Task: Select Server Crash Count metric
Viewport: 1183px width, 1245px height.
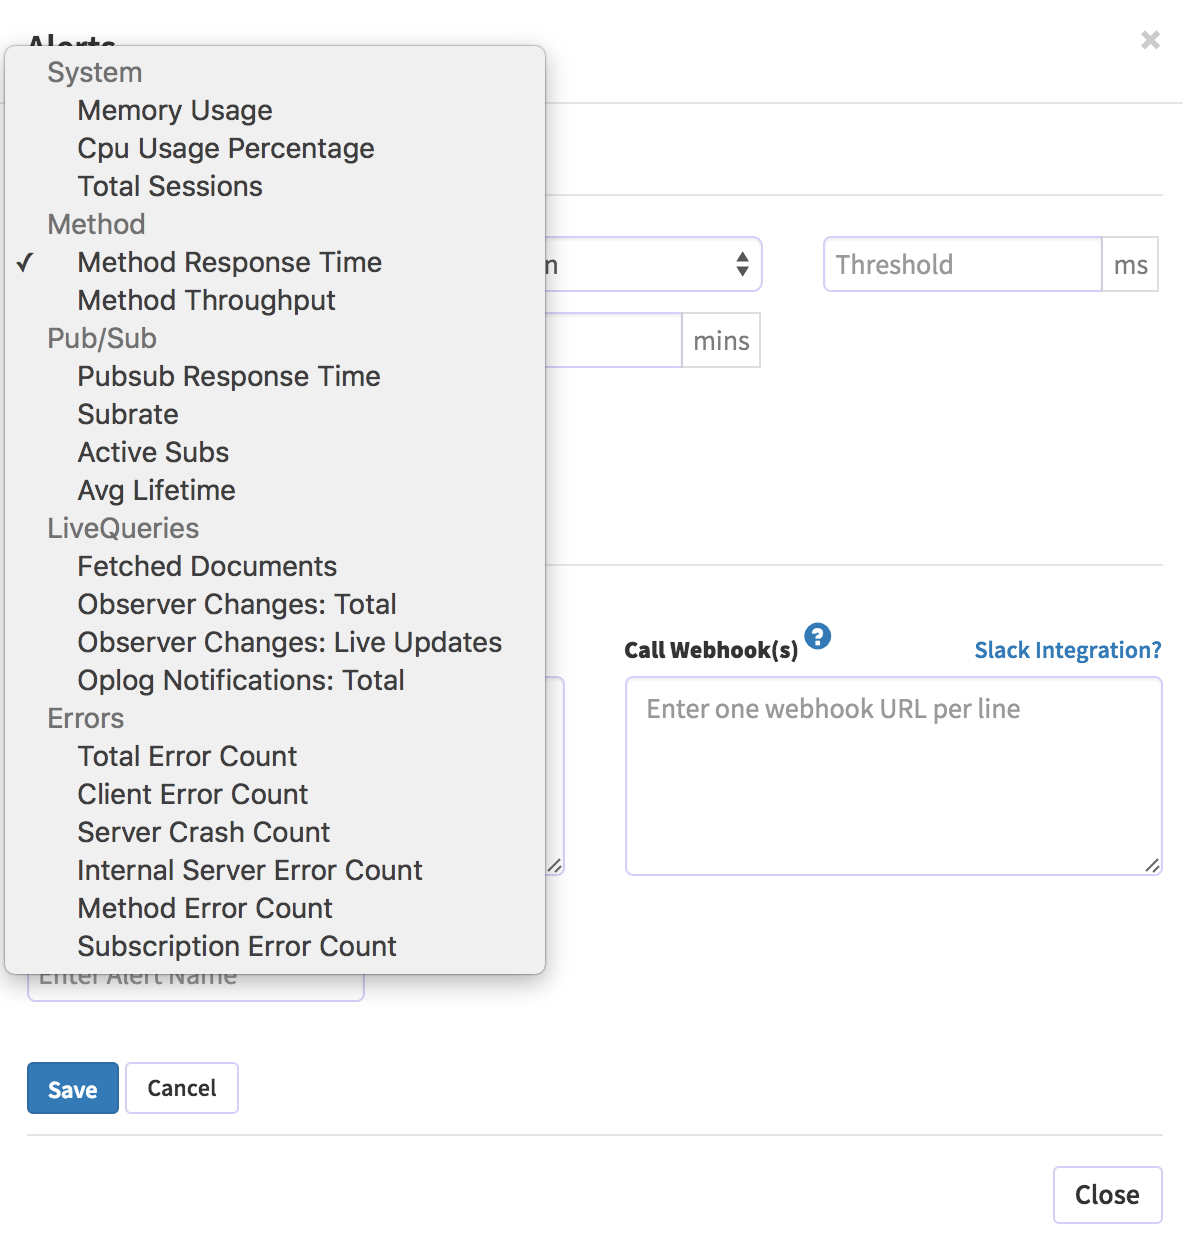Action: (x=203, y=832)
